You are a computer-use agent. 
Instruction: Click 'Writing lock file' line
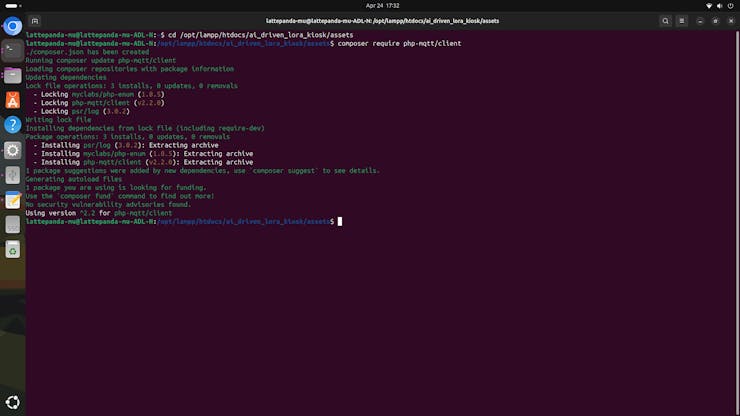coord(58,120)
